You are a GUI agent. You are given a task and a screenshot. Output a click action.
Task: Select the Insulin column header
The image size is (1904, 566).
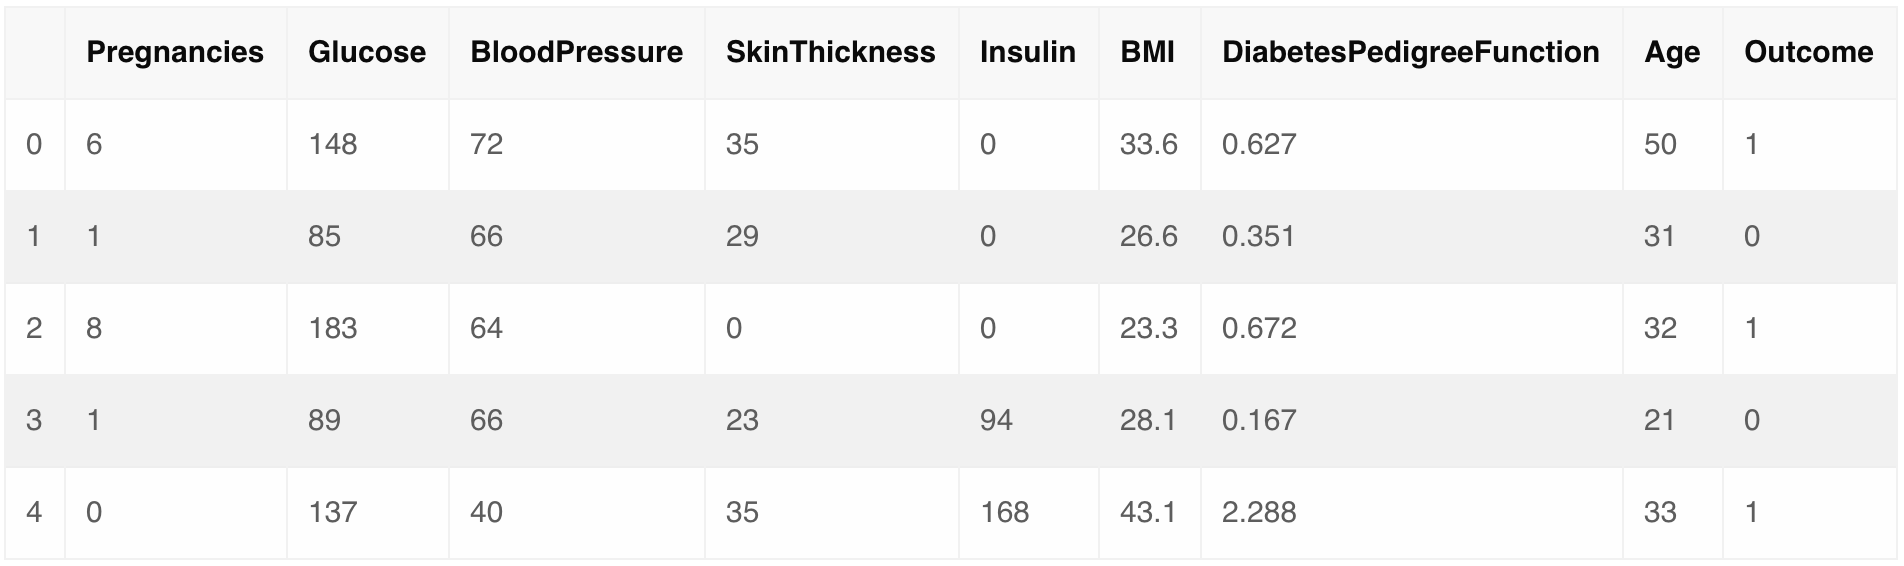[1027, 53]
